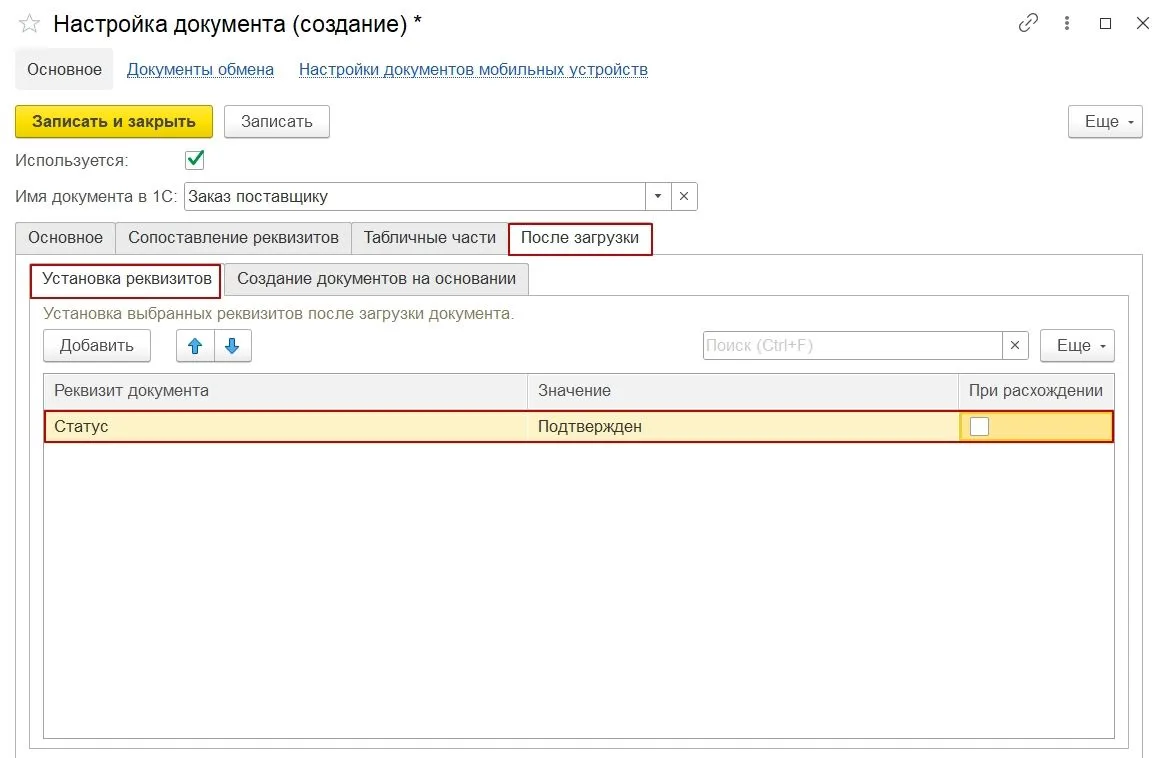Open the Еще menu beside the search box
Screen dimensions: 1163x758
(1077, 345)
